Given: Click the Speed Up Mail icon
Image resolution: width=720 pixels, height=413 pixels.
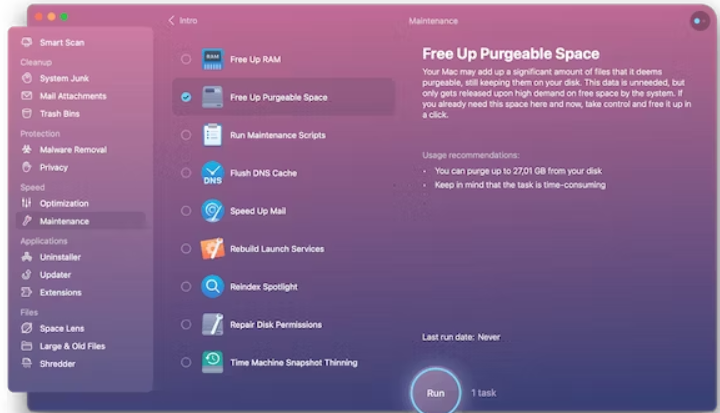Looking at the screenshot, I should [212, 211].
